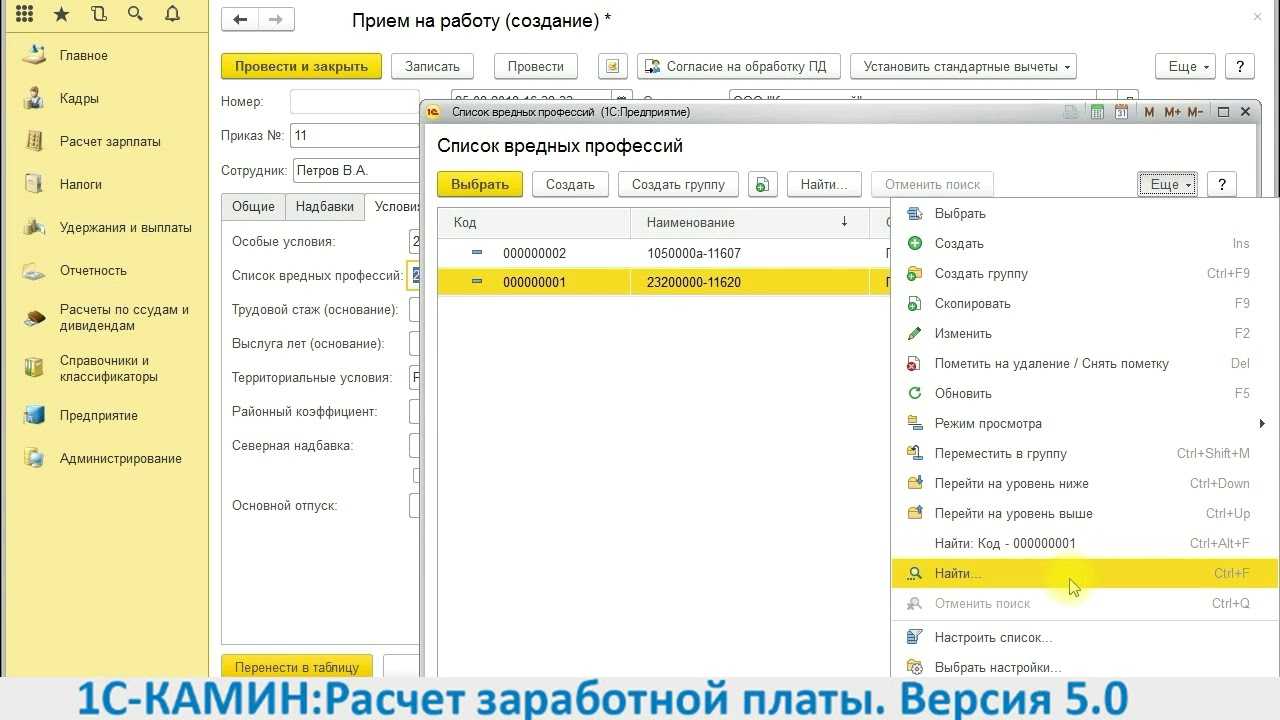Click the Найти... toolbar button
Viewport: 1280px width, 720px height.
point(824,184)
